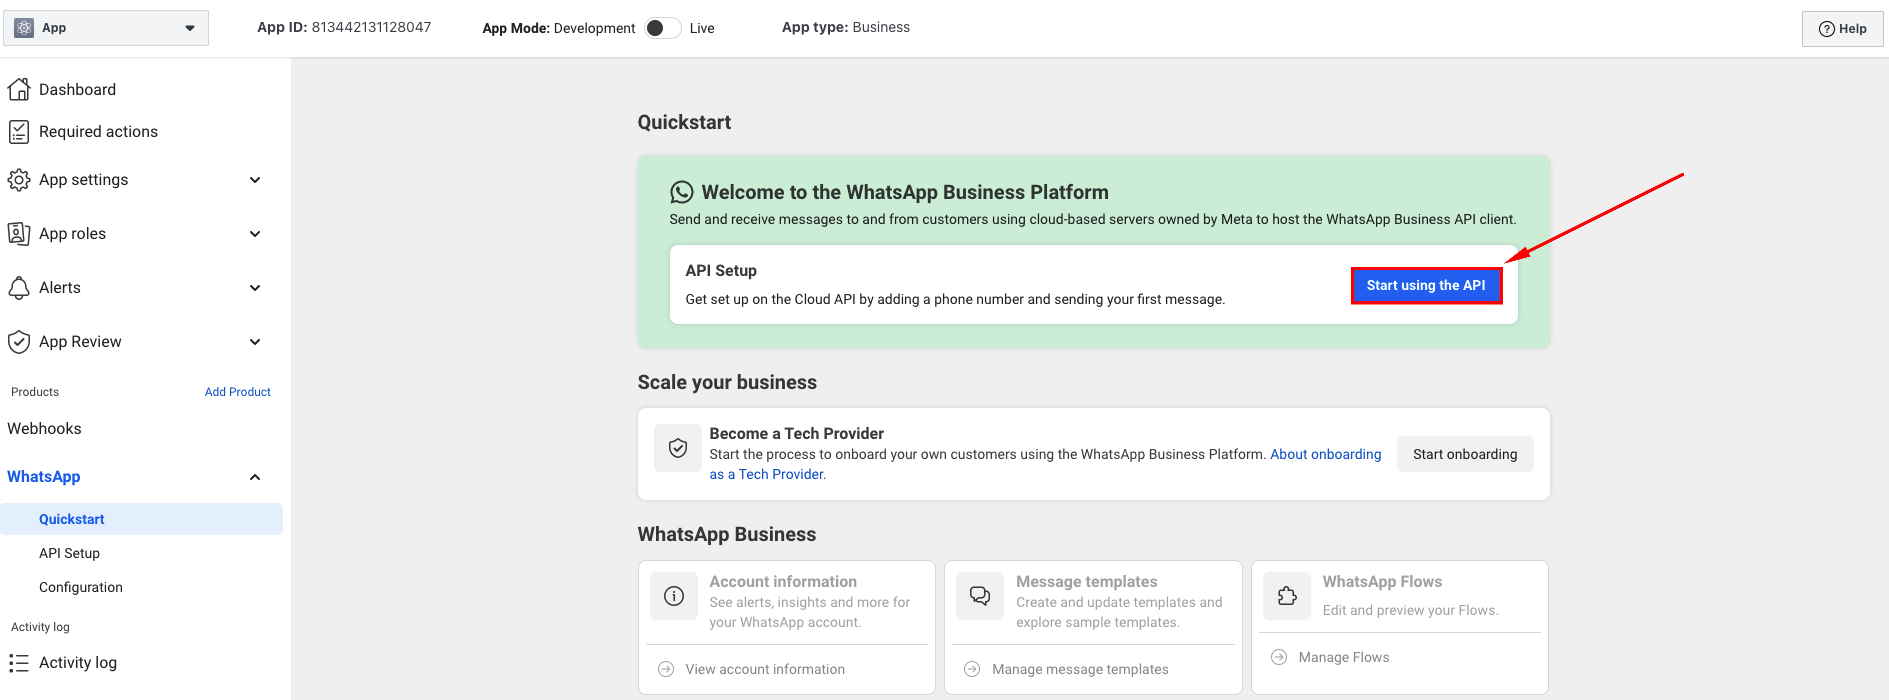This screenshot has width=1889, height=700.
Task: Click the Required actions checklist icon
Action: click(19, 132)
